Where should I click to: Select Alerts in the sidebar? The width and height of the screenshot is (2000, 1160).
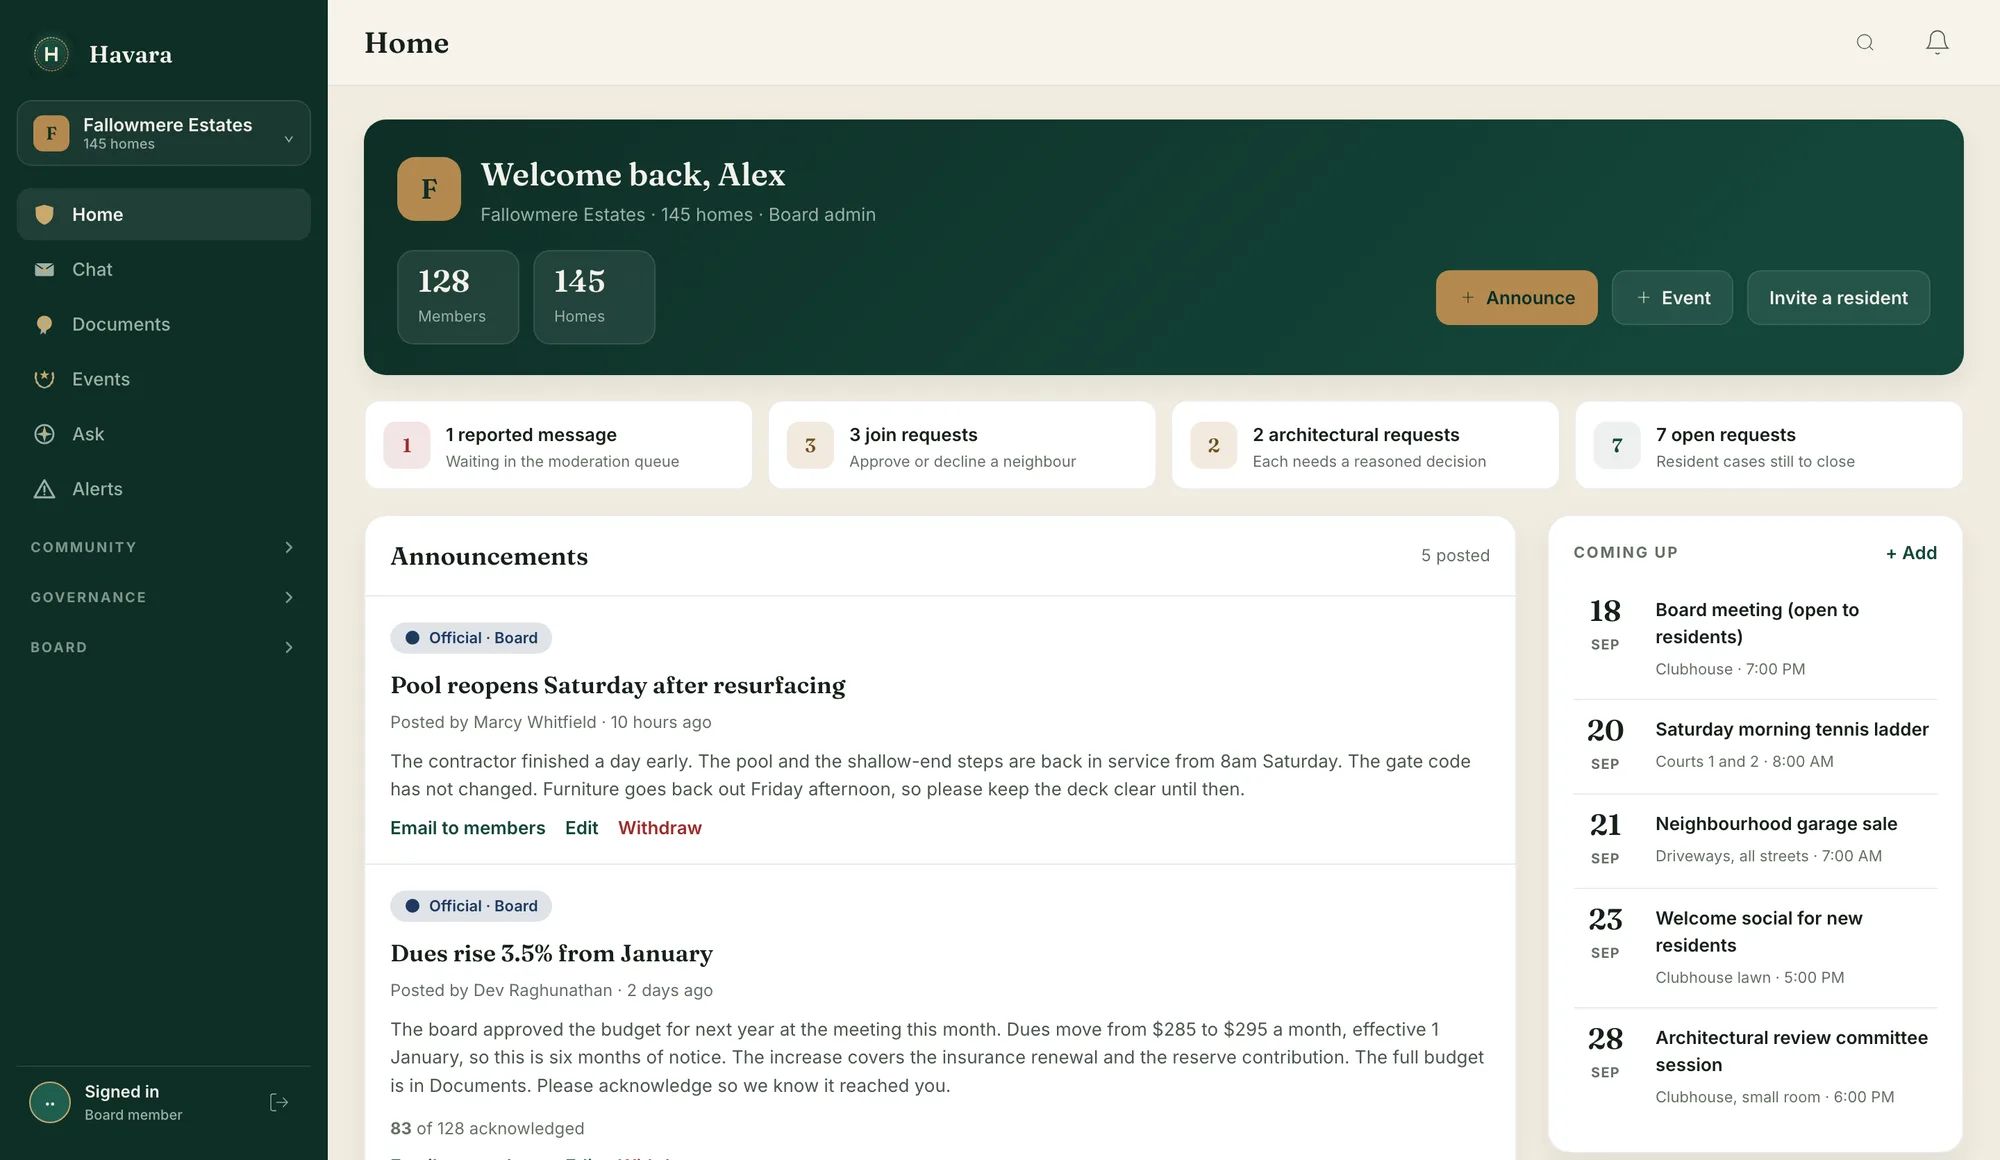click(x=164, y=489)
